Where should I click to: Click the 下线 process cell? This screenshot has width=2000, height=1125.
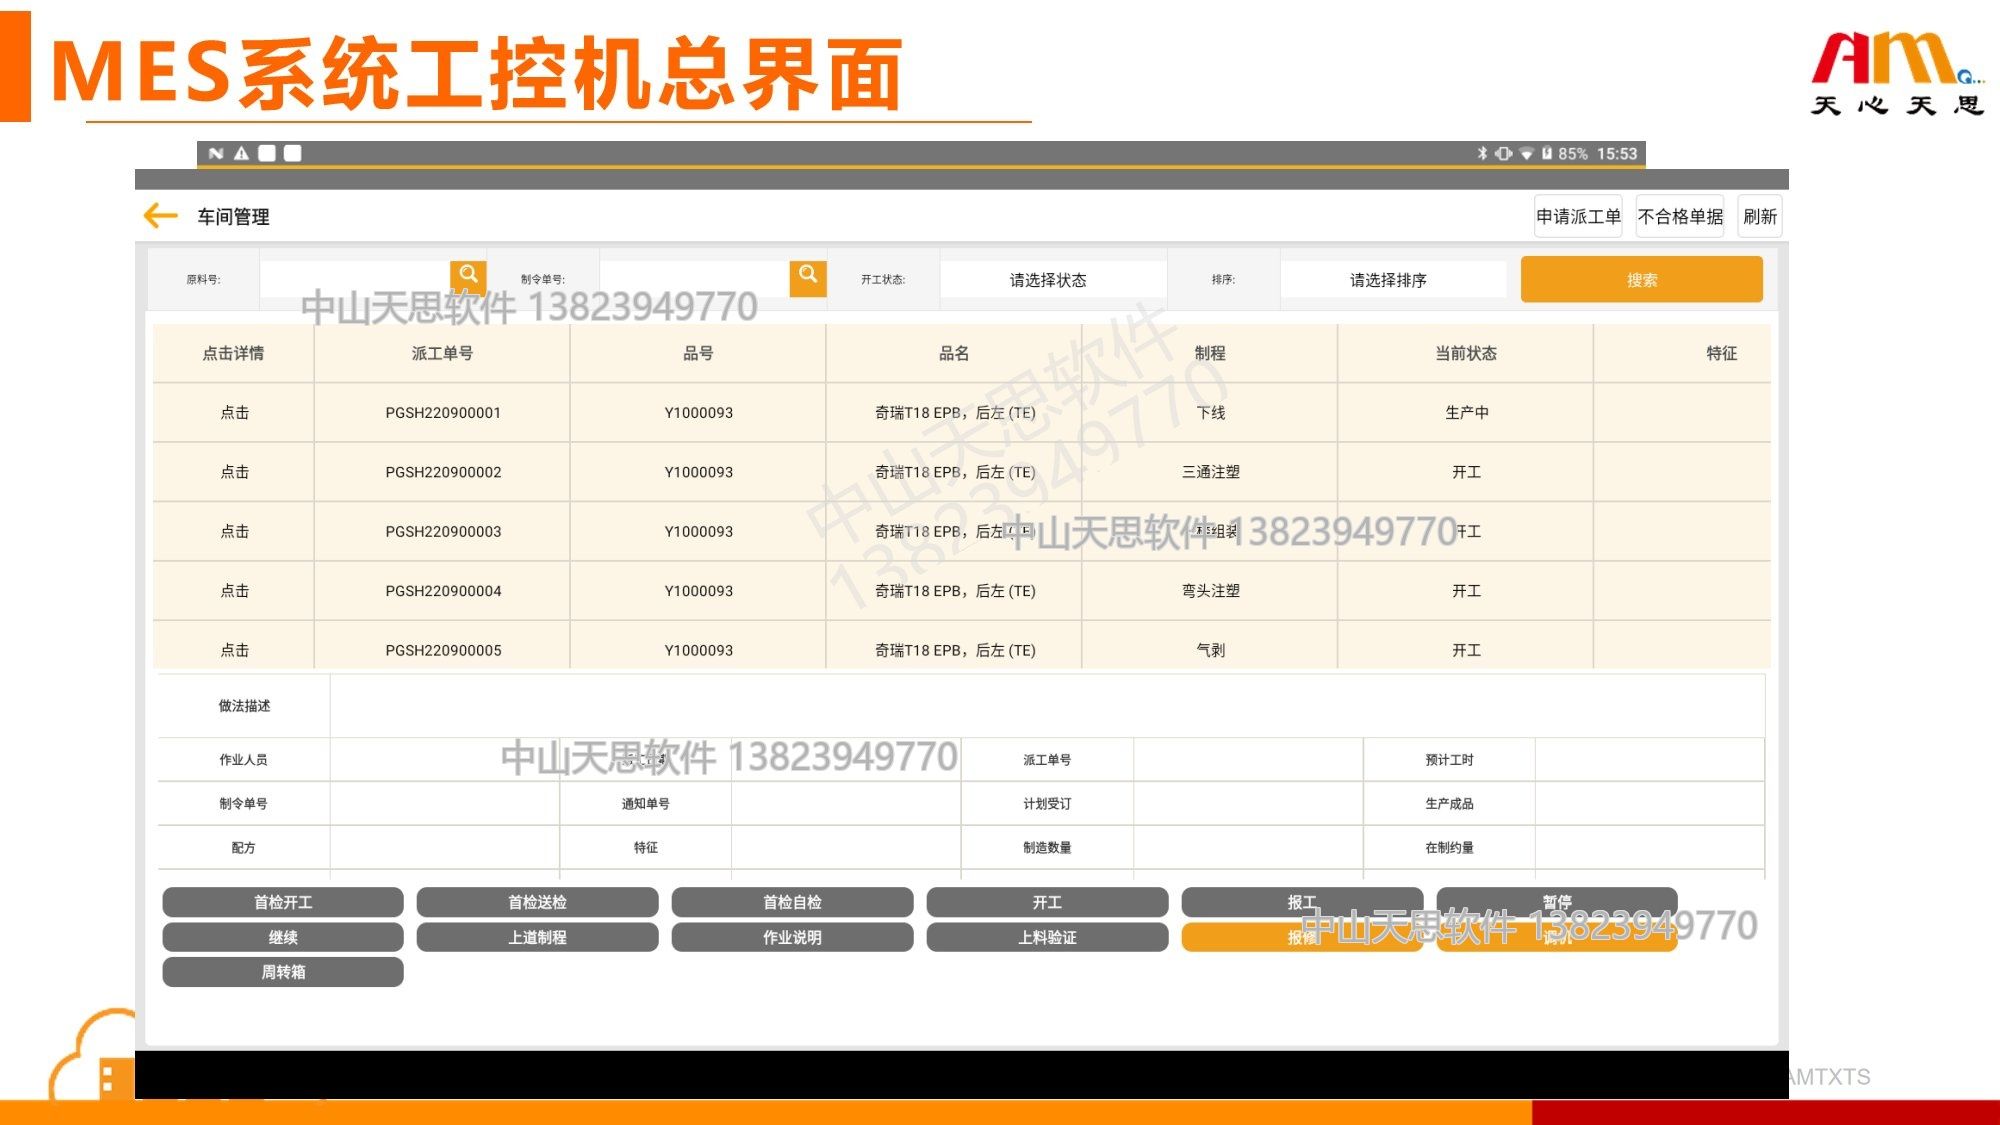[x=1210, y=412]
